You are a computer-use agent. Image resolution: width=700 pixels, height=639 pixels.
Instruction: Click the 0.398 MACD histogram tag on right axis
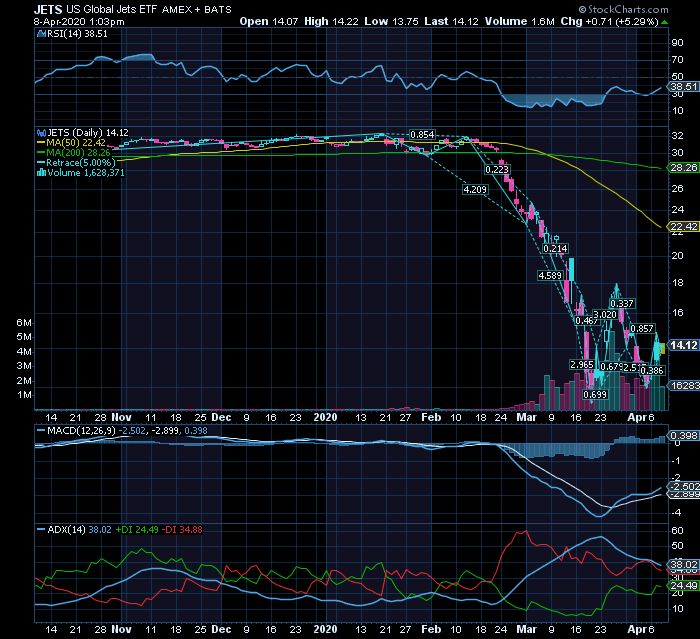[683, 435]
